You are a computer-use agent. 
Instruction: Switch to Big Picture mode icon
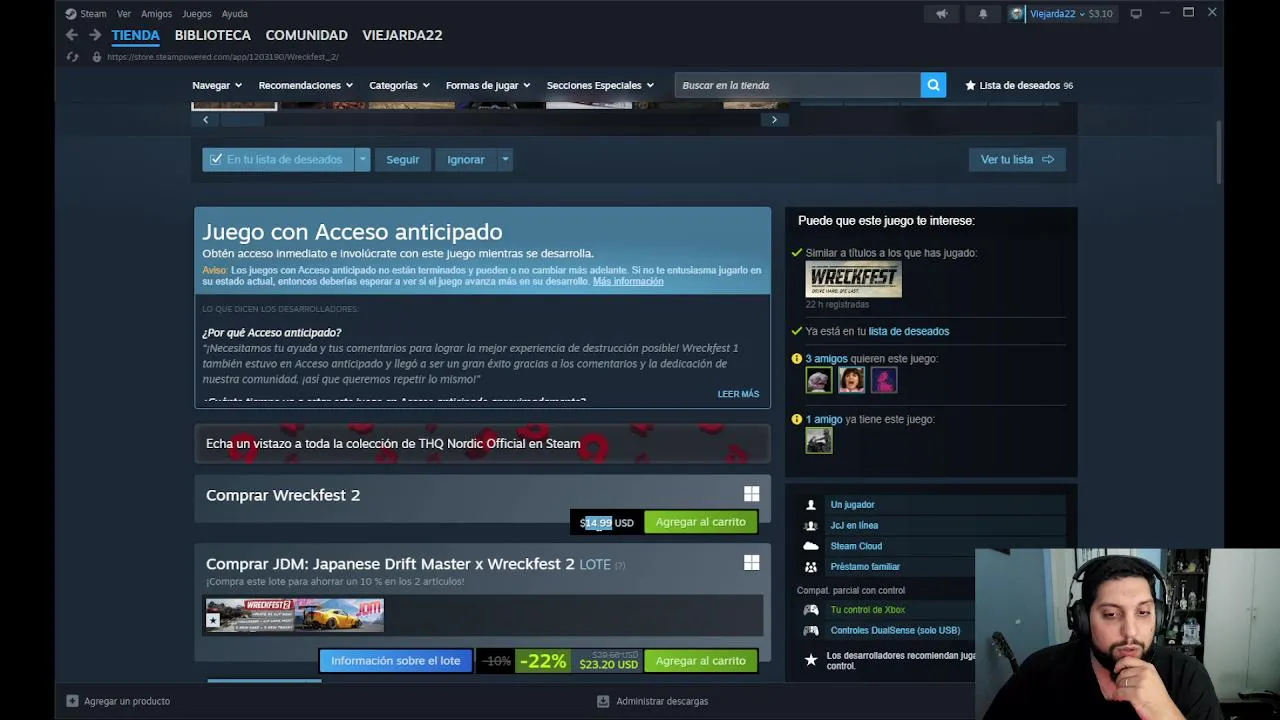(x=1136, y=14)
